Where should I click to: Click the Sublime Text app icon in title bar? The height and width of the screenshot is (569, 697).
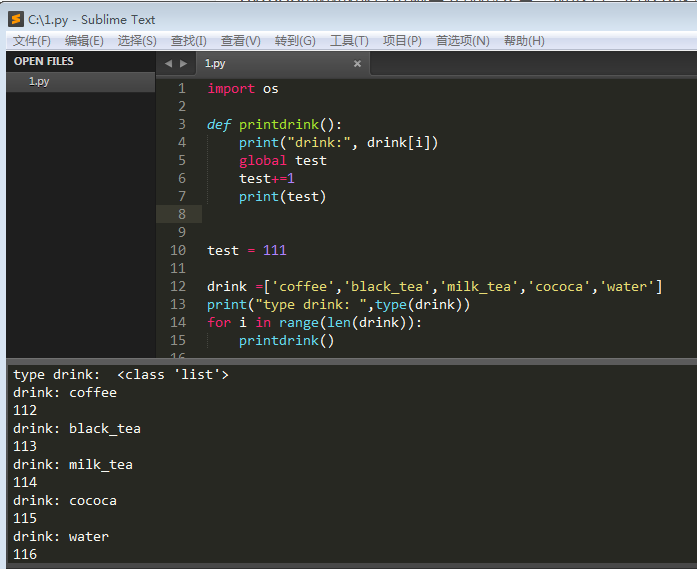pyautogui.click(x=16, y=20)
